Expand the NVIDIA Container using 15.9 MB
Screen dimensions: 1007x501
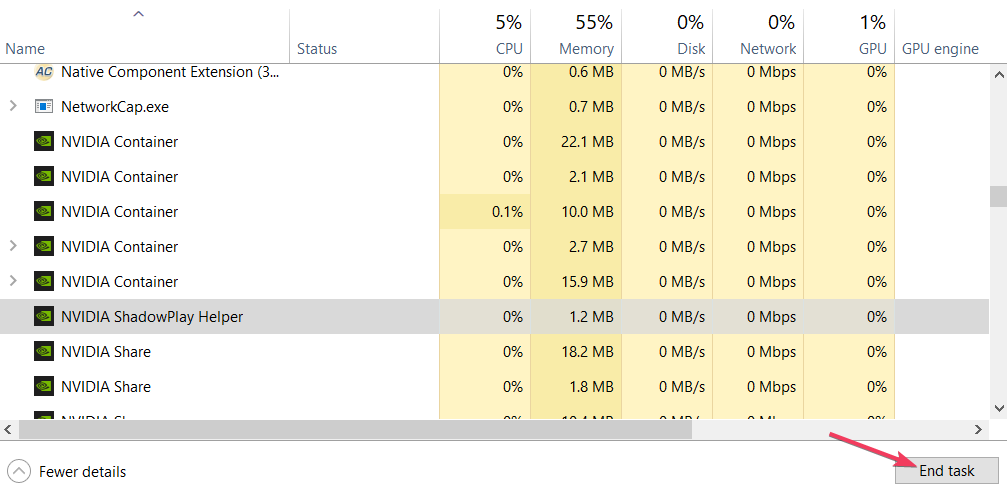(13, 281)
